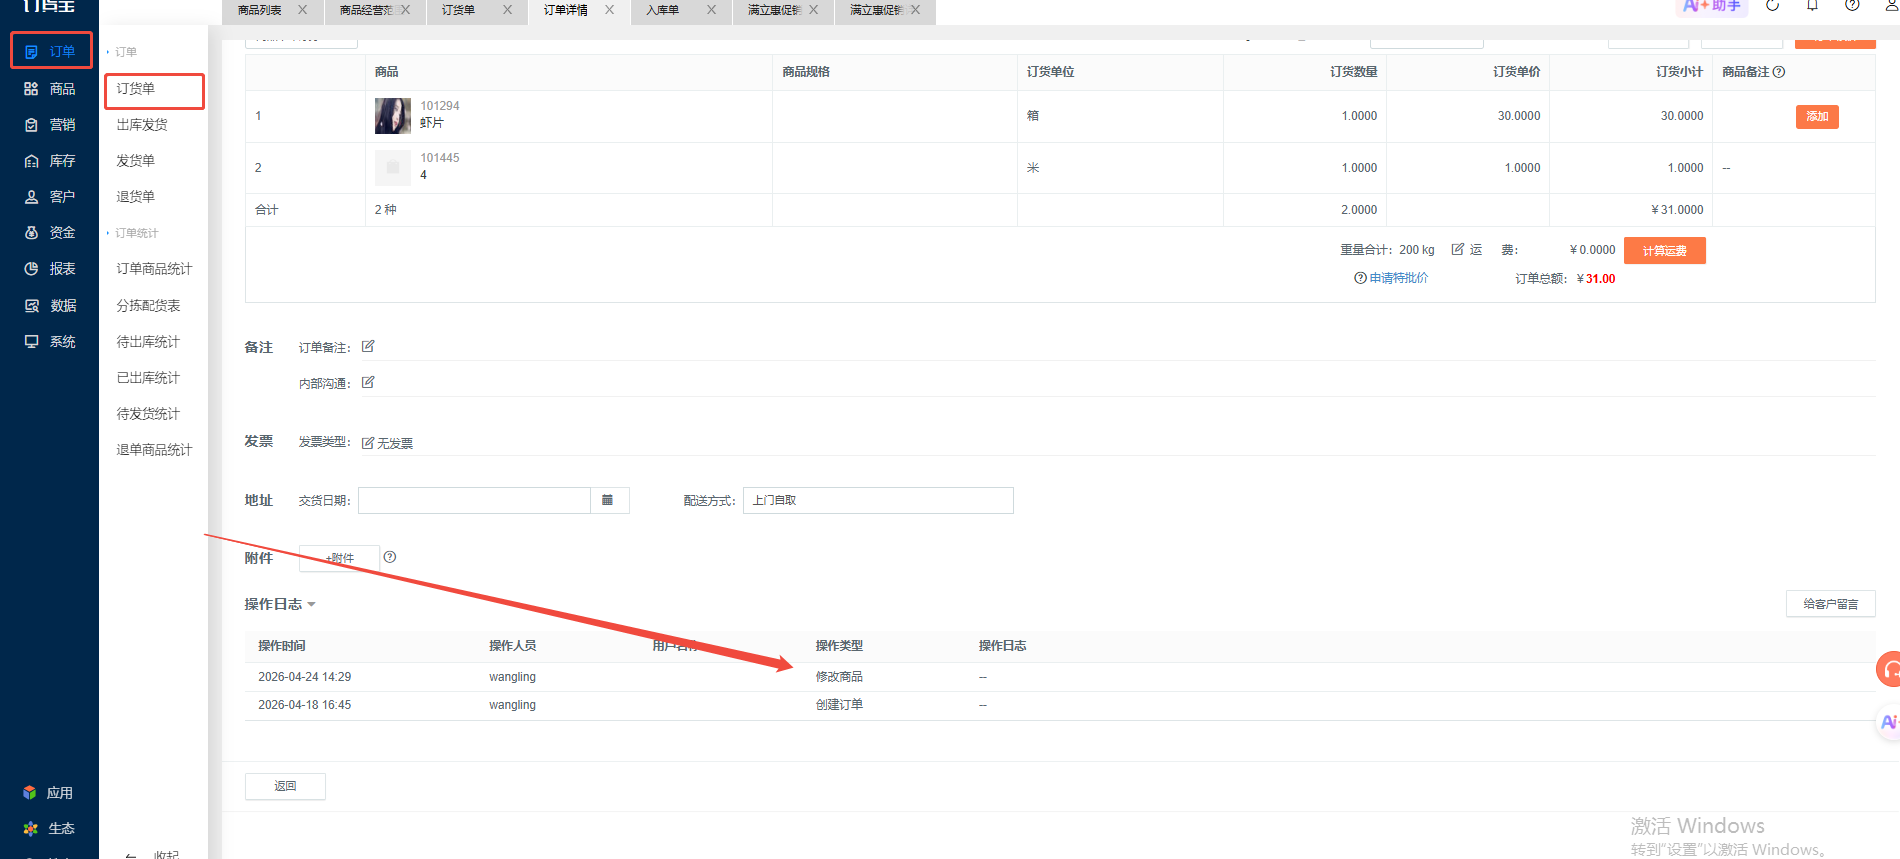This screenshot has height=859, width=1900.
Task: Click the help icon next to 附件
Action: pyautogui.click(x=390, y=557)
